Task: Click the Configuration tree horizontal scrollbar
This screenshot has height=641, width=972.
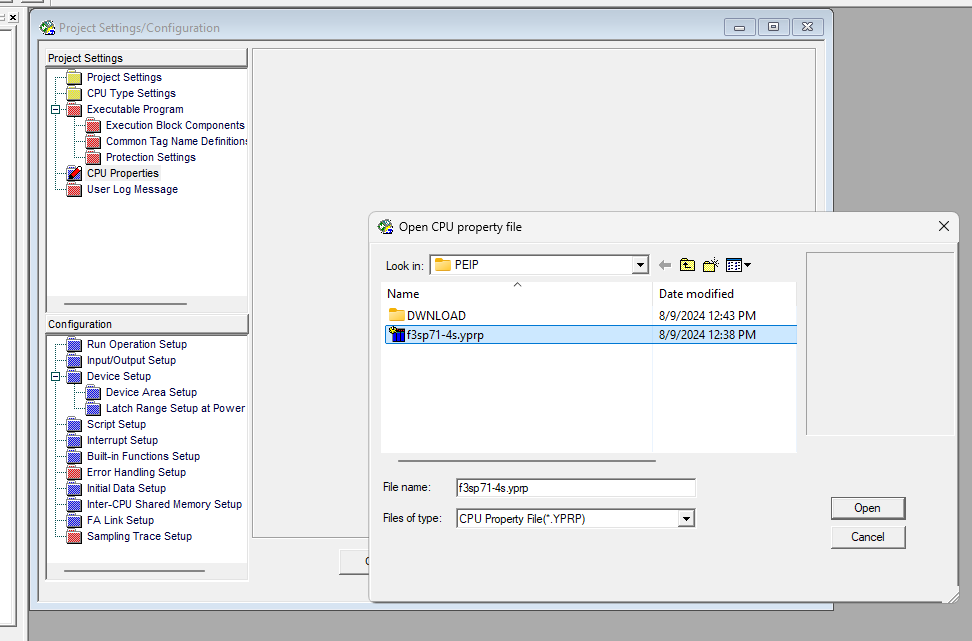Action: [x=135, y=571]
